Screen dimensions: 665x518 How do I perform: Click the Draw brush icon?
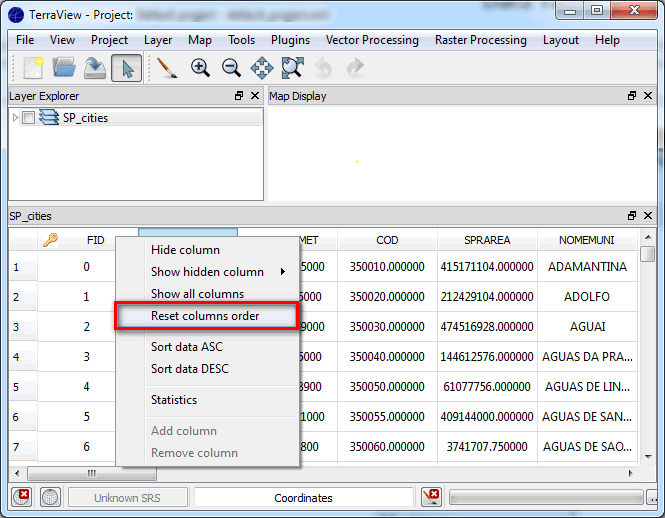click(x=167, y=68)
